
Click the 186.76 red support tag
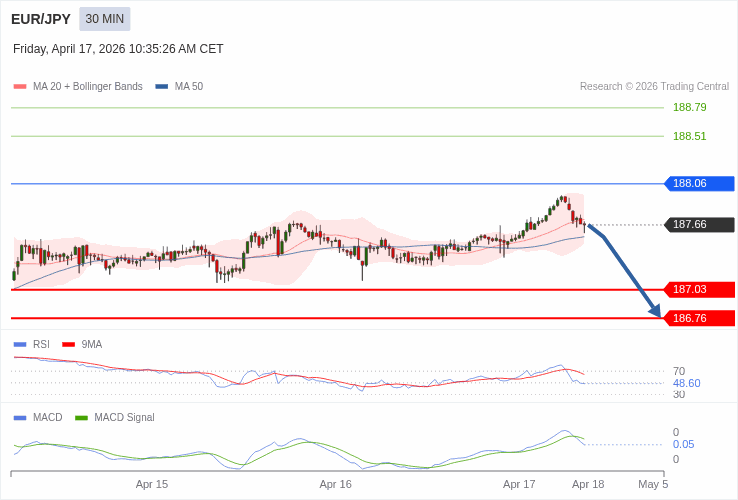tap(698, 319)
